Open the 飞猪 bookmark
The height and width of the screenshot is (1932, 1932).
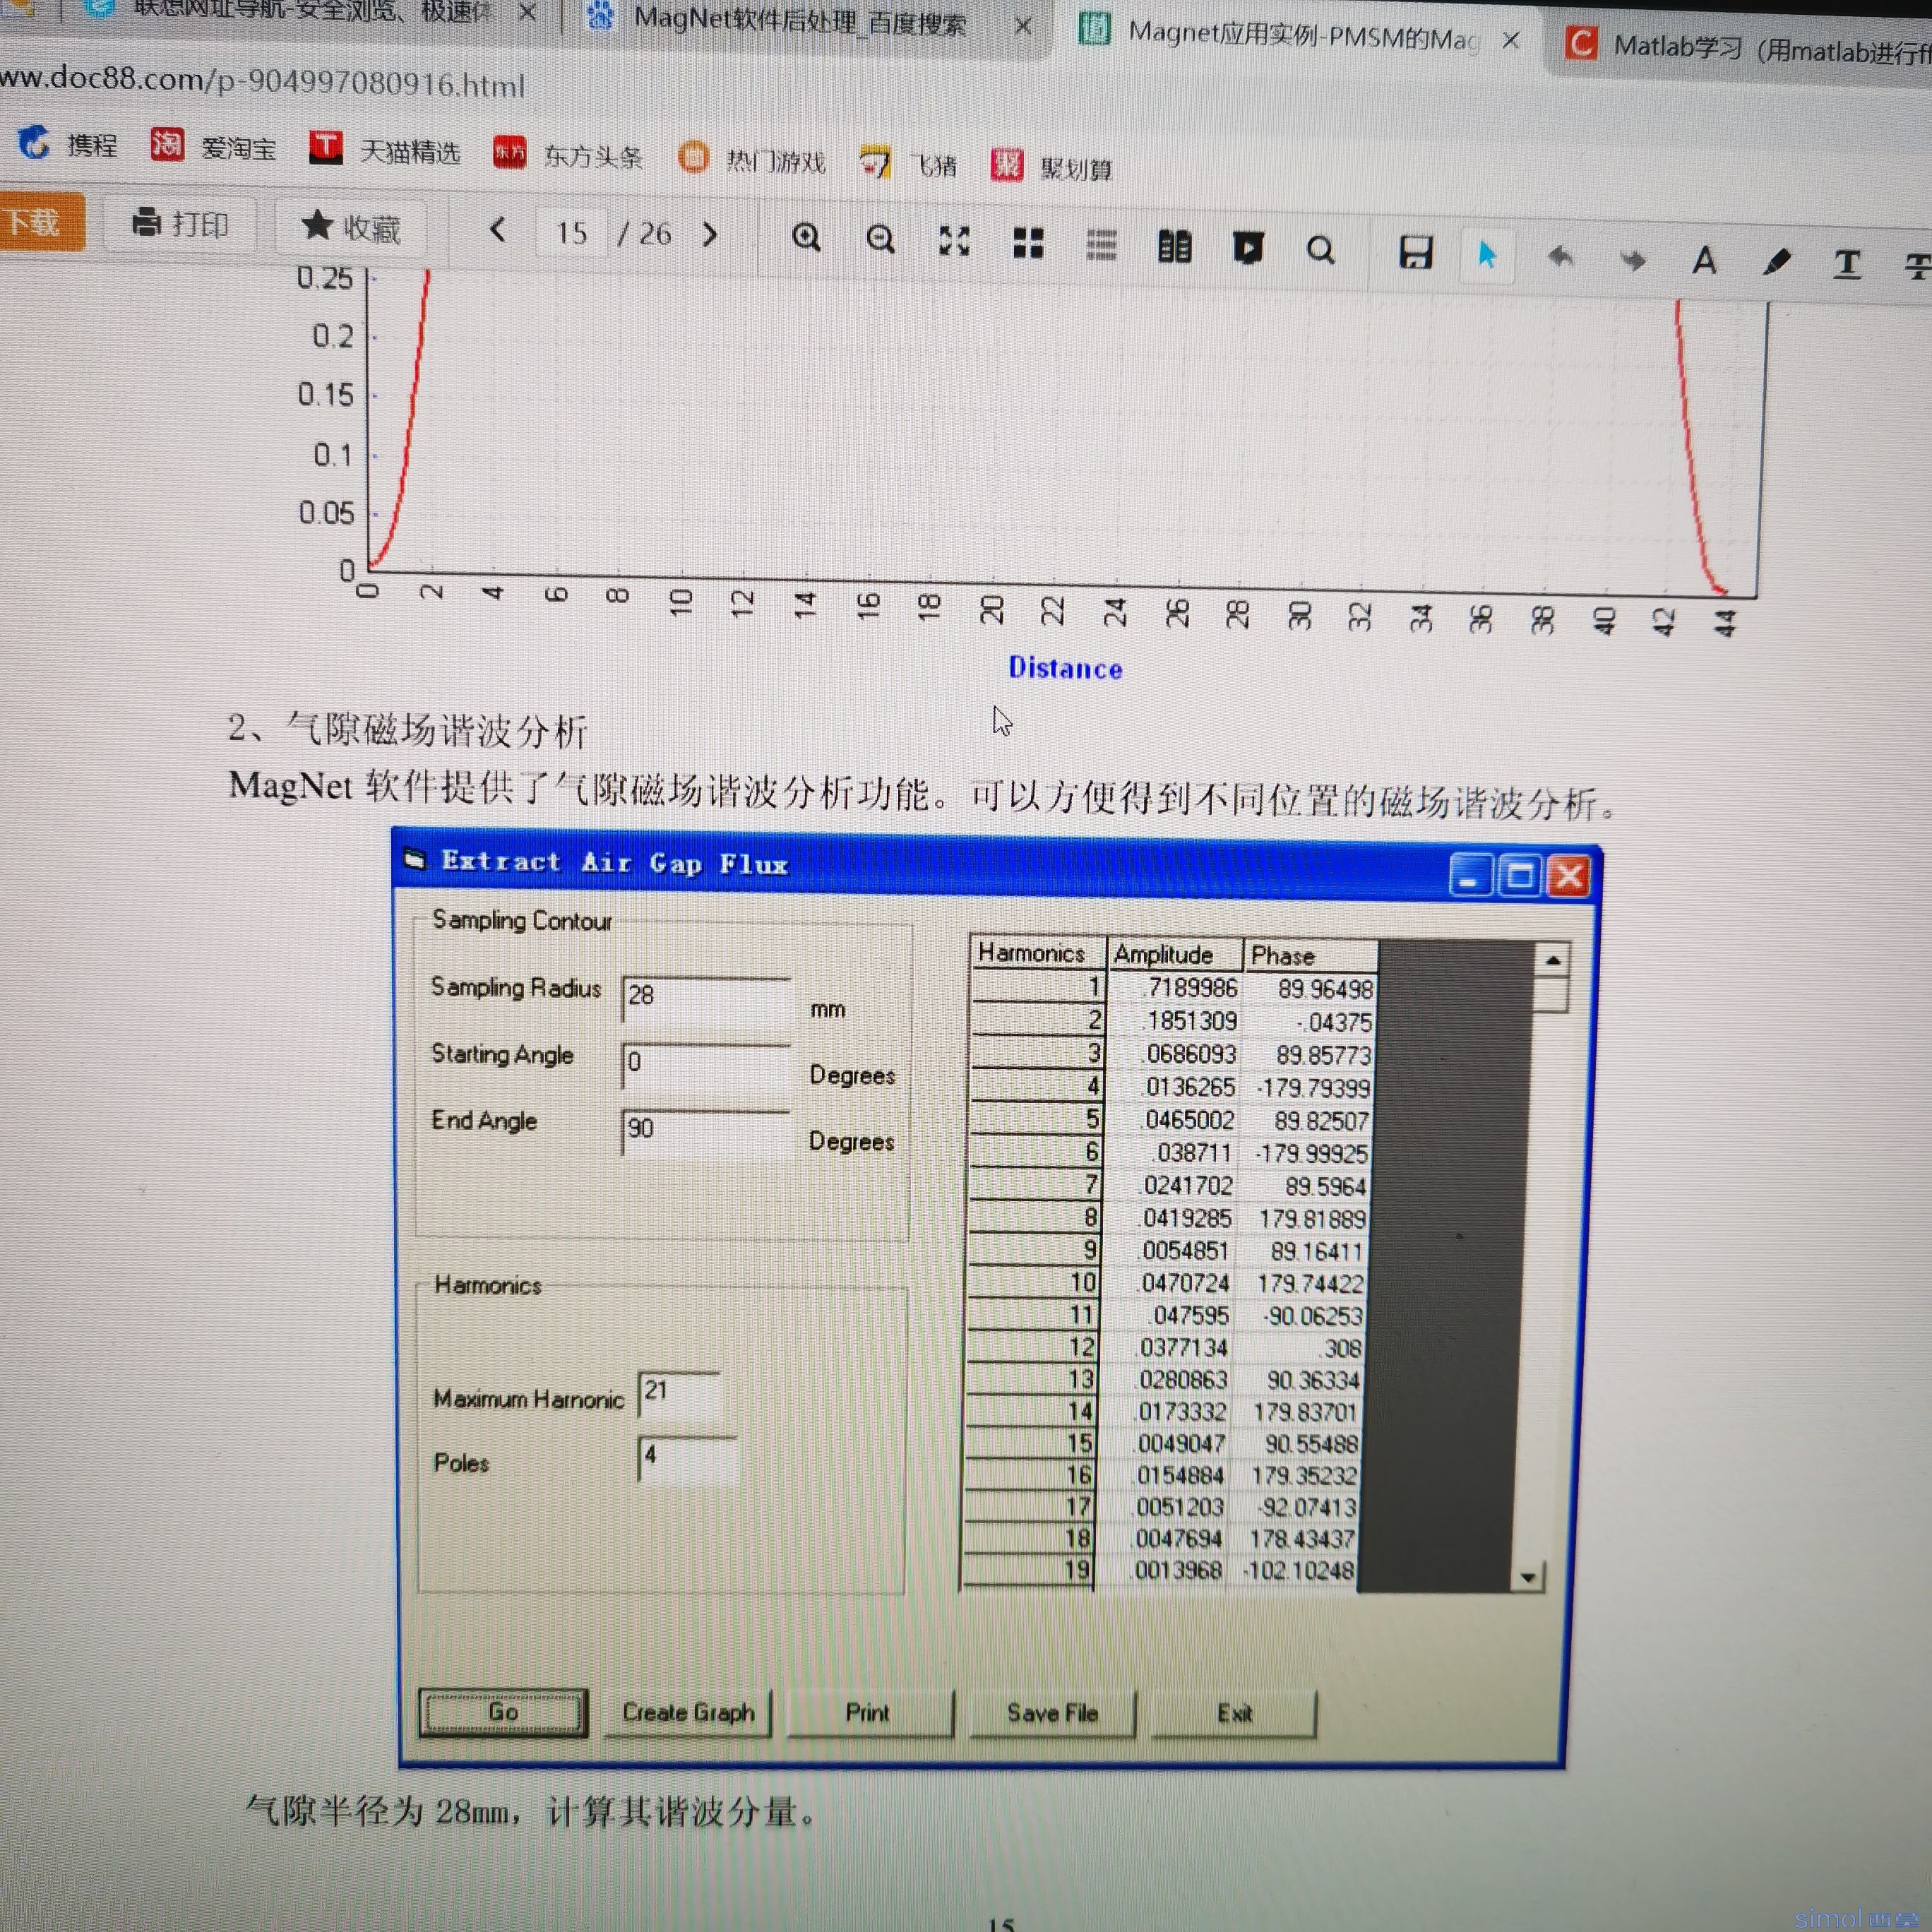coord(908,163)
